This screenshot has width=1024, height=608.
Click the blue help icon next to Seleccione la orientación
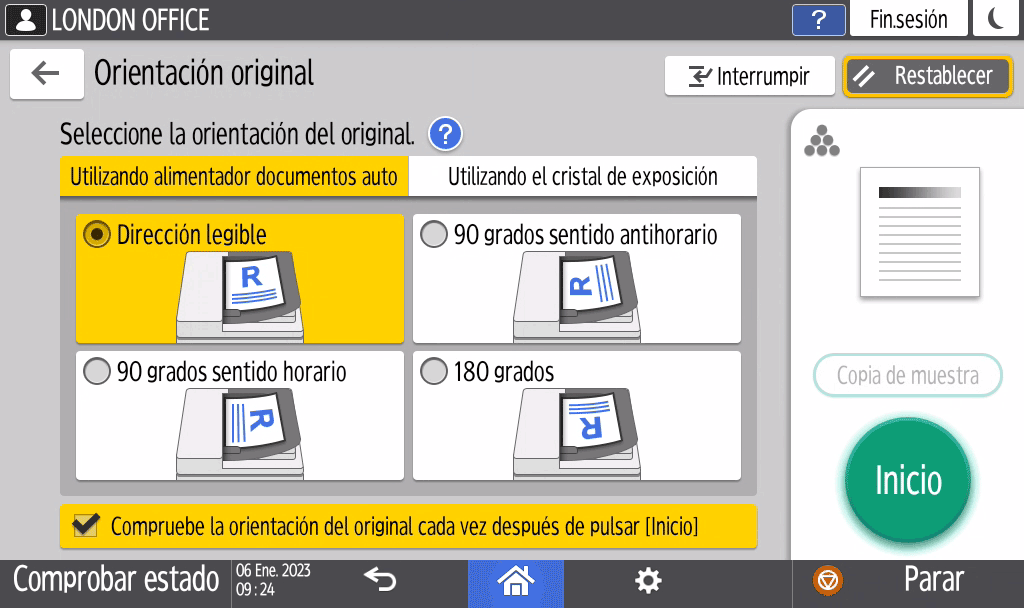(x=445, y=133)
